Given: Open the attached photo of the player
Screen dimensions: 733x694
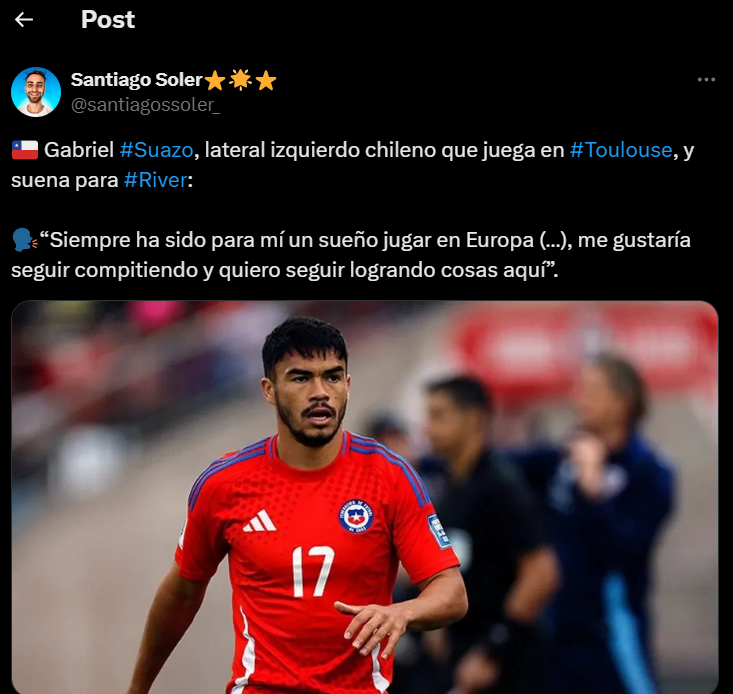Looking at the screenshot, I should point(365,497).
